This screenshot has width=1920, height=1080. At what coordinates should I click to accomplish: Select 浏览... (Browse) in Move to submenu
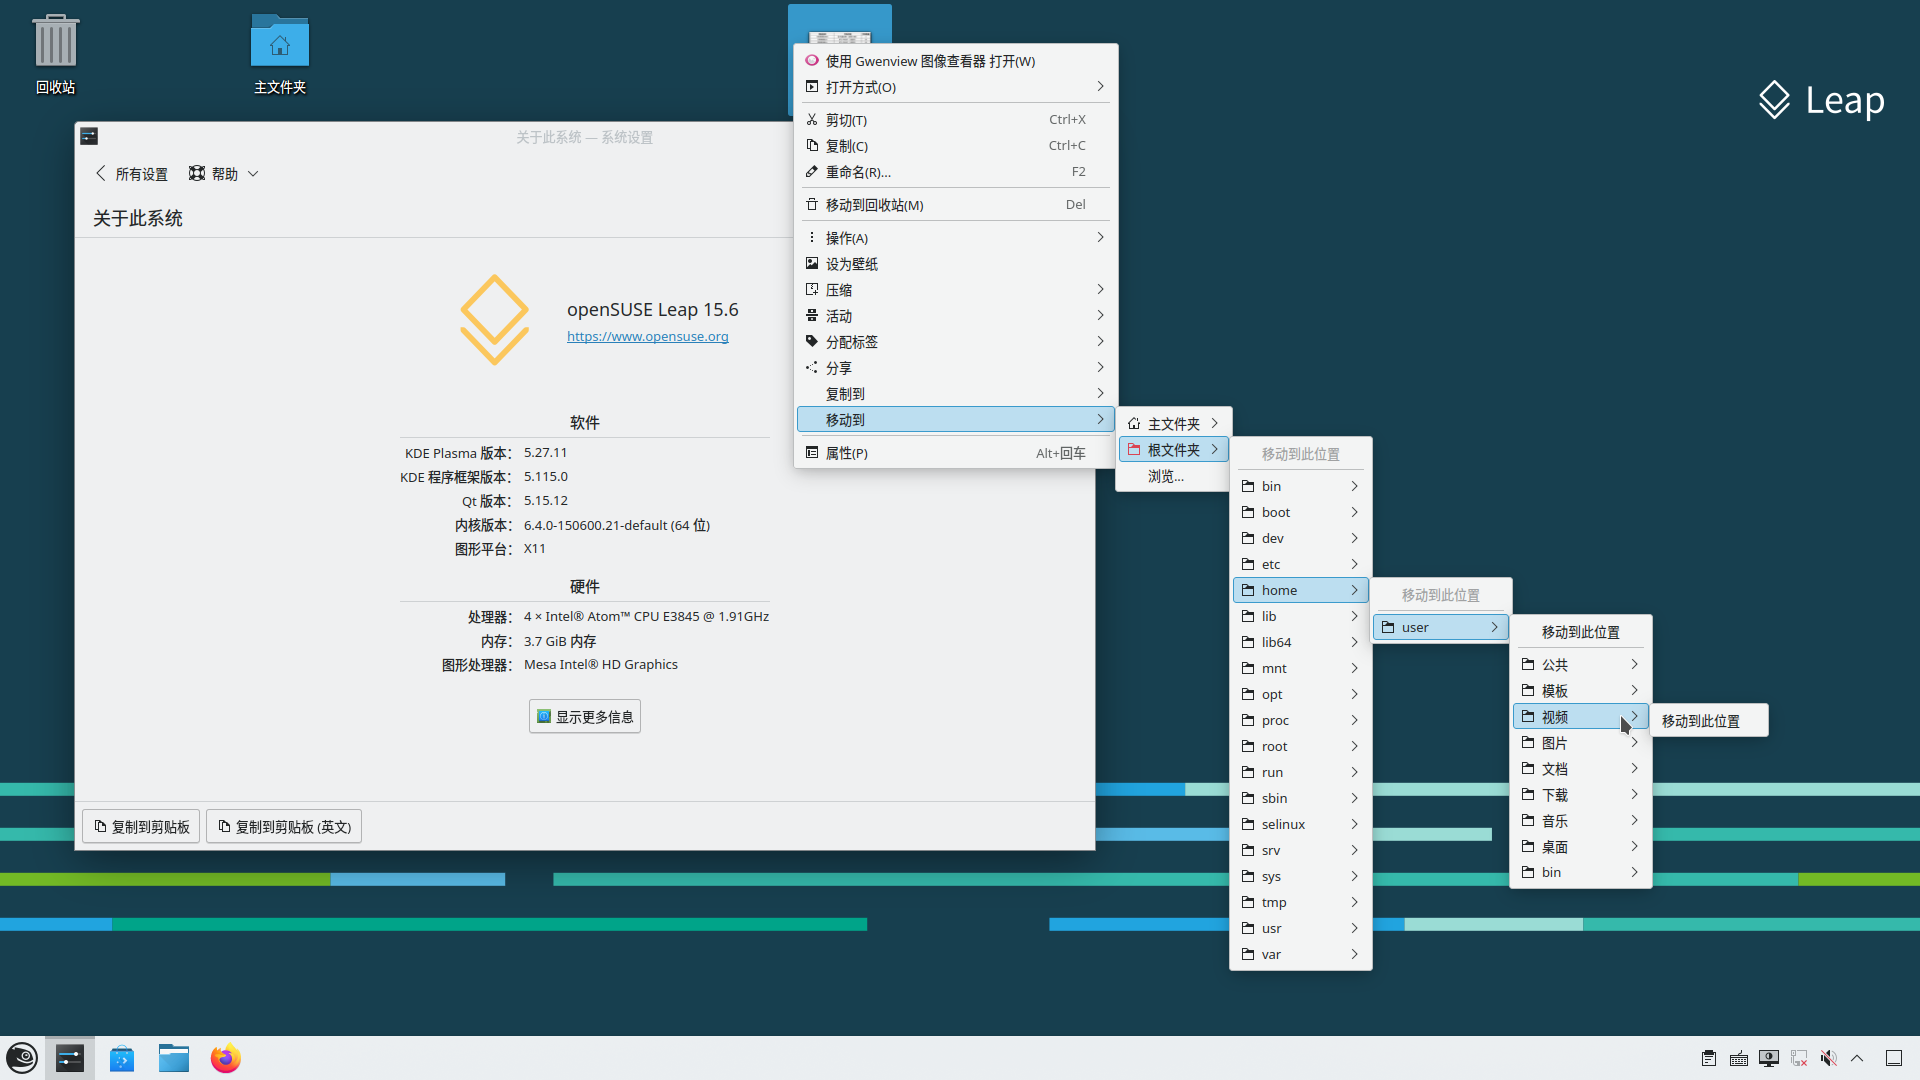pos(1174,476)
